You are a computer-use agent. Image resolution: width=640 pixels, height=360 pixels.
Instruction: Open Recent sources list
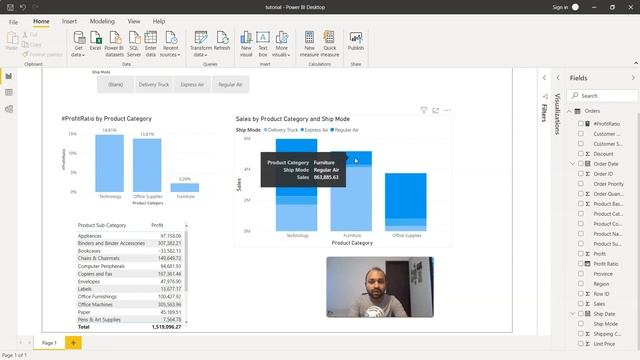click(170, 44)
